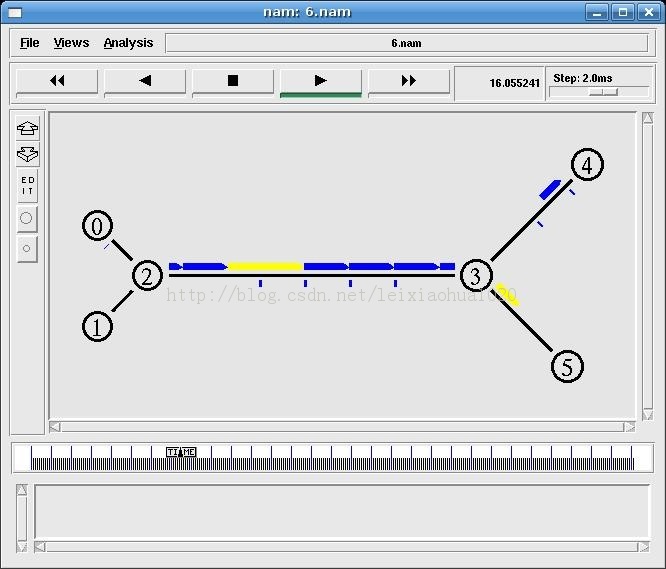This screenshot has width=666, height=569.
Task: Minimize the nam window
Action: (x=597, y=12)
